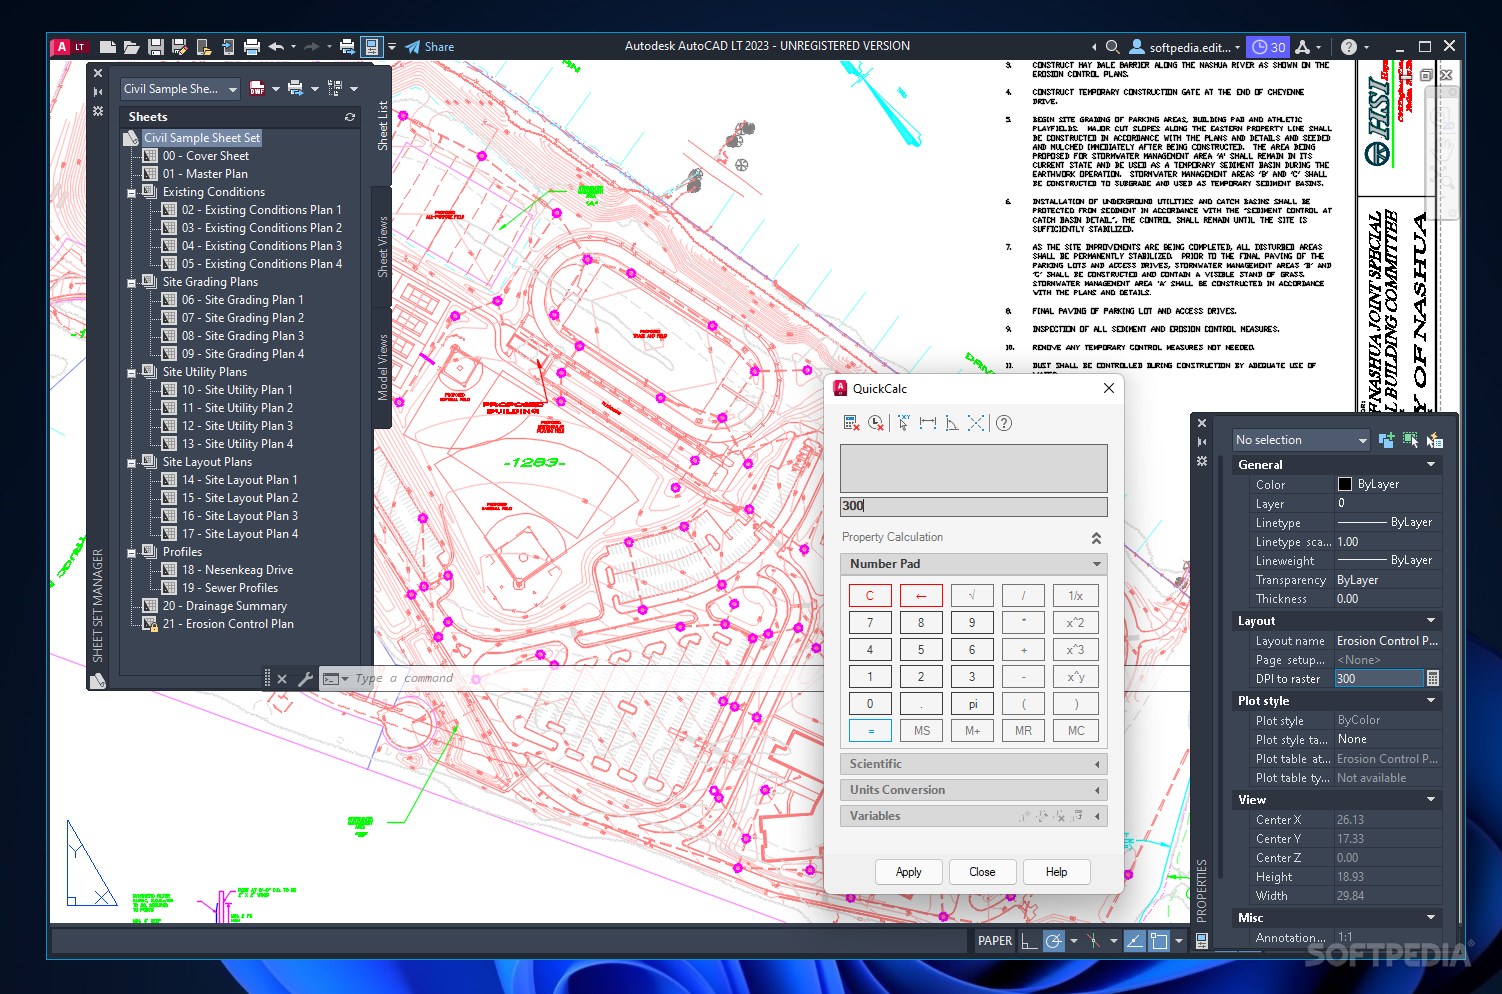Image resolution: width=1502 pixels, height=994 pixels.
Task: Collapse the Profiles subset
Action: coord(132,553)
